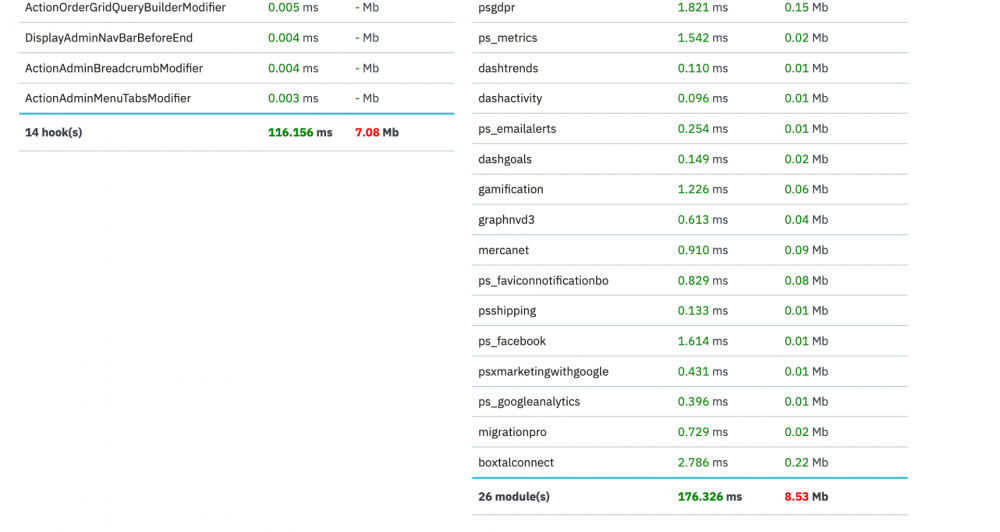Select the ActionAdminMenuTabsModifier hook name
This screenshot has width=1000, height=532.
pyautogui.click(x=108, y=98)
